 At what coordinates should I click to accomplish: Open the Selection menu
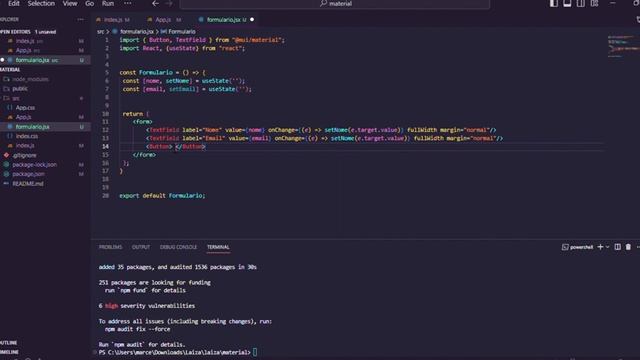(41, 4)
